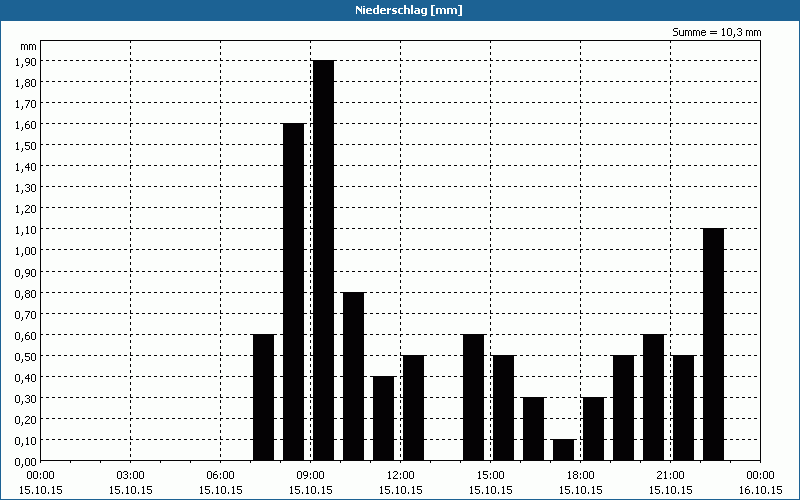Click the 0,70 y-axis label
800x500 pixels.
[27, 314]
